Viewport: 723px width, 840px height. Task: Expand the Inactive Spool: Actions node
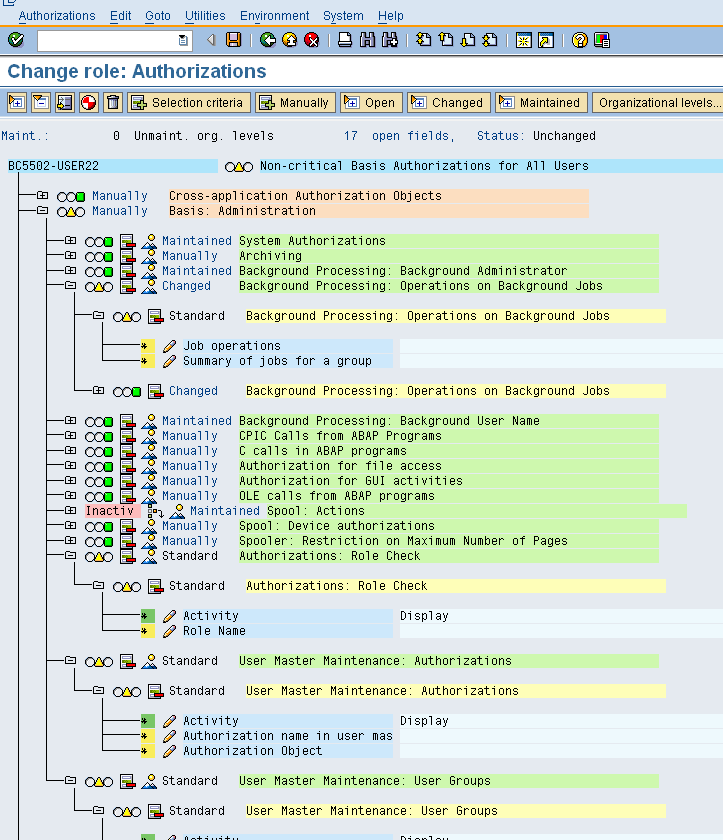[70, 511]
